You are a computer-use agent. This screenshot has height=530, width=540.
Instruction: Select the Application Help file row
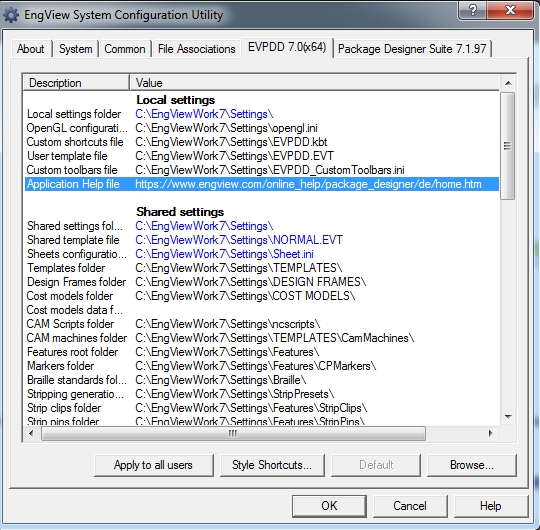point(261,184)
